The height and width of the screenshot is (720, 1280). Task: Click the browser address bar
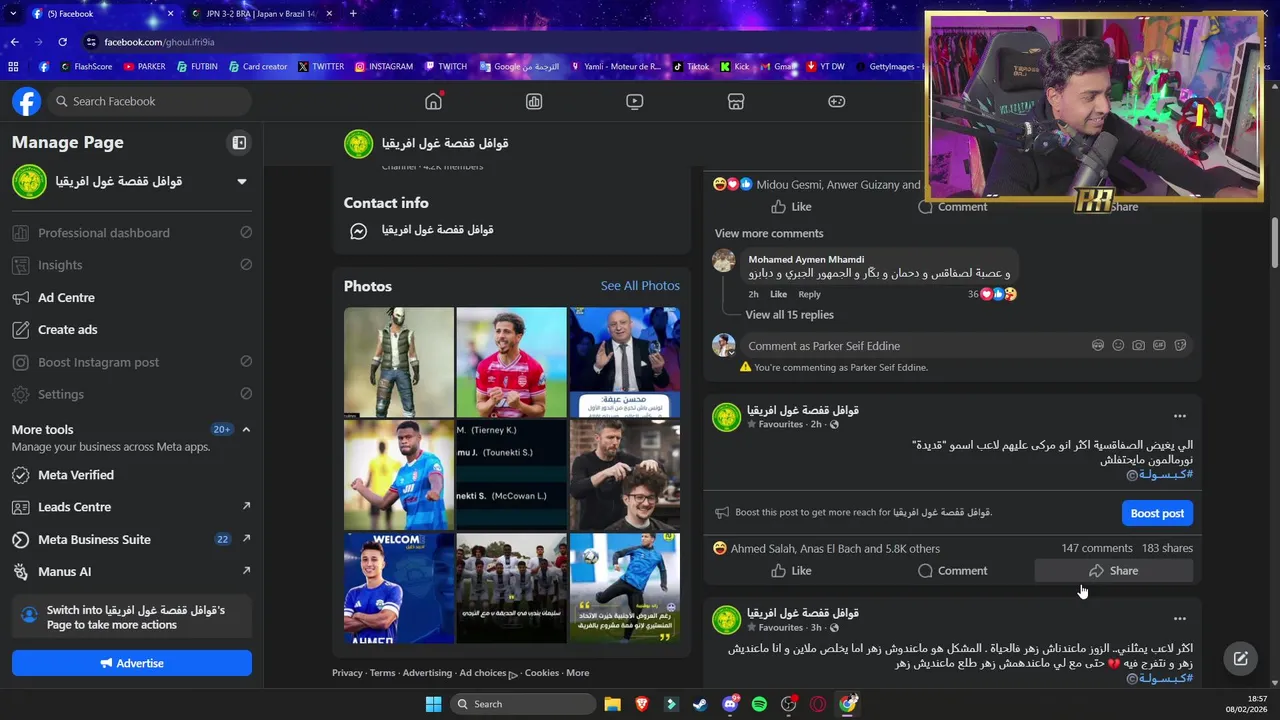pos(500,42)
